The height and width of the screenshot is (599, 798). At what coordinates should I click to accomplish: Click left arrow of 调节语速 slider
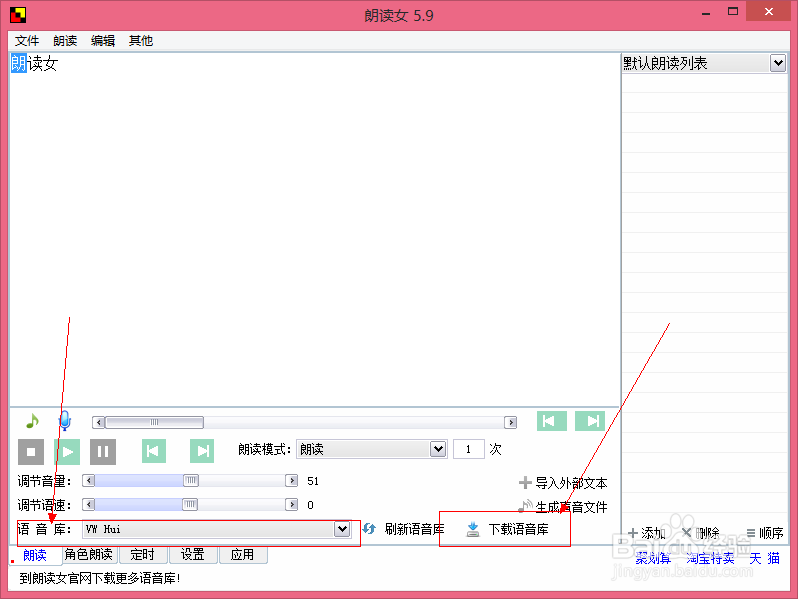pos(89,504)
